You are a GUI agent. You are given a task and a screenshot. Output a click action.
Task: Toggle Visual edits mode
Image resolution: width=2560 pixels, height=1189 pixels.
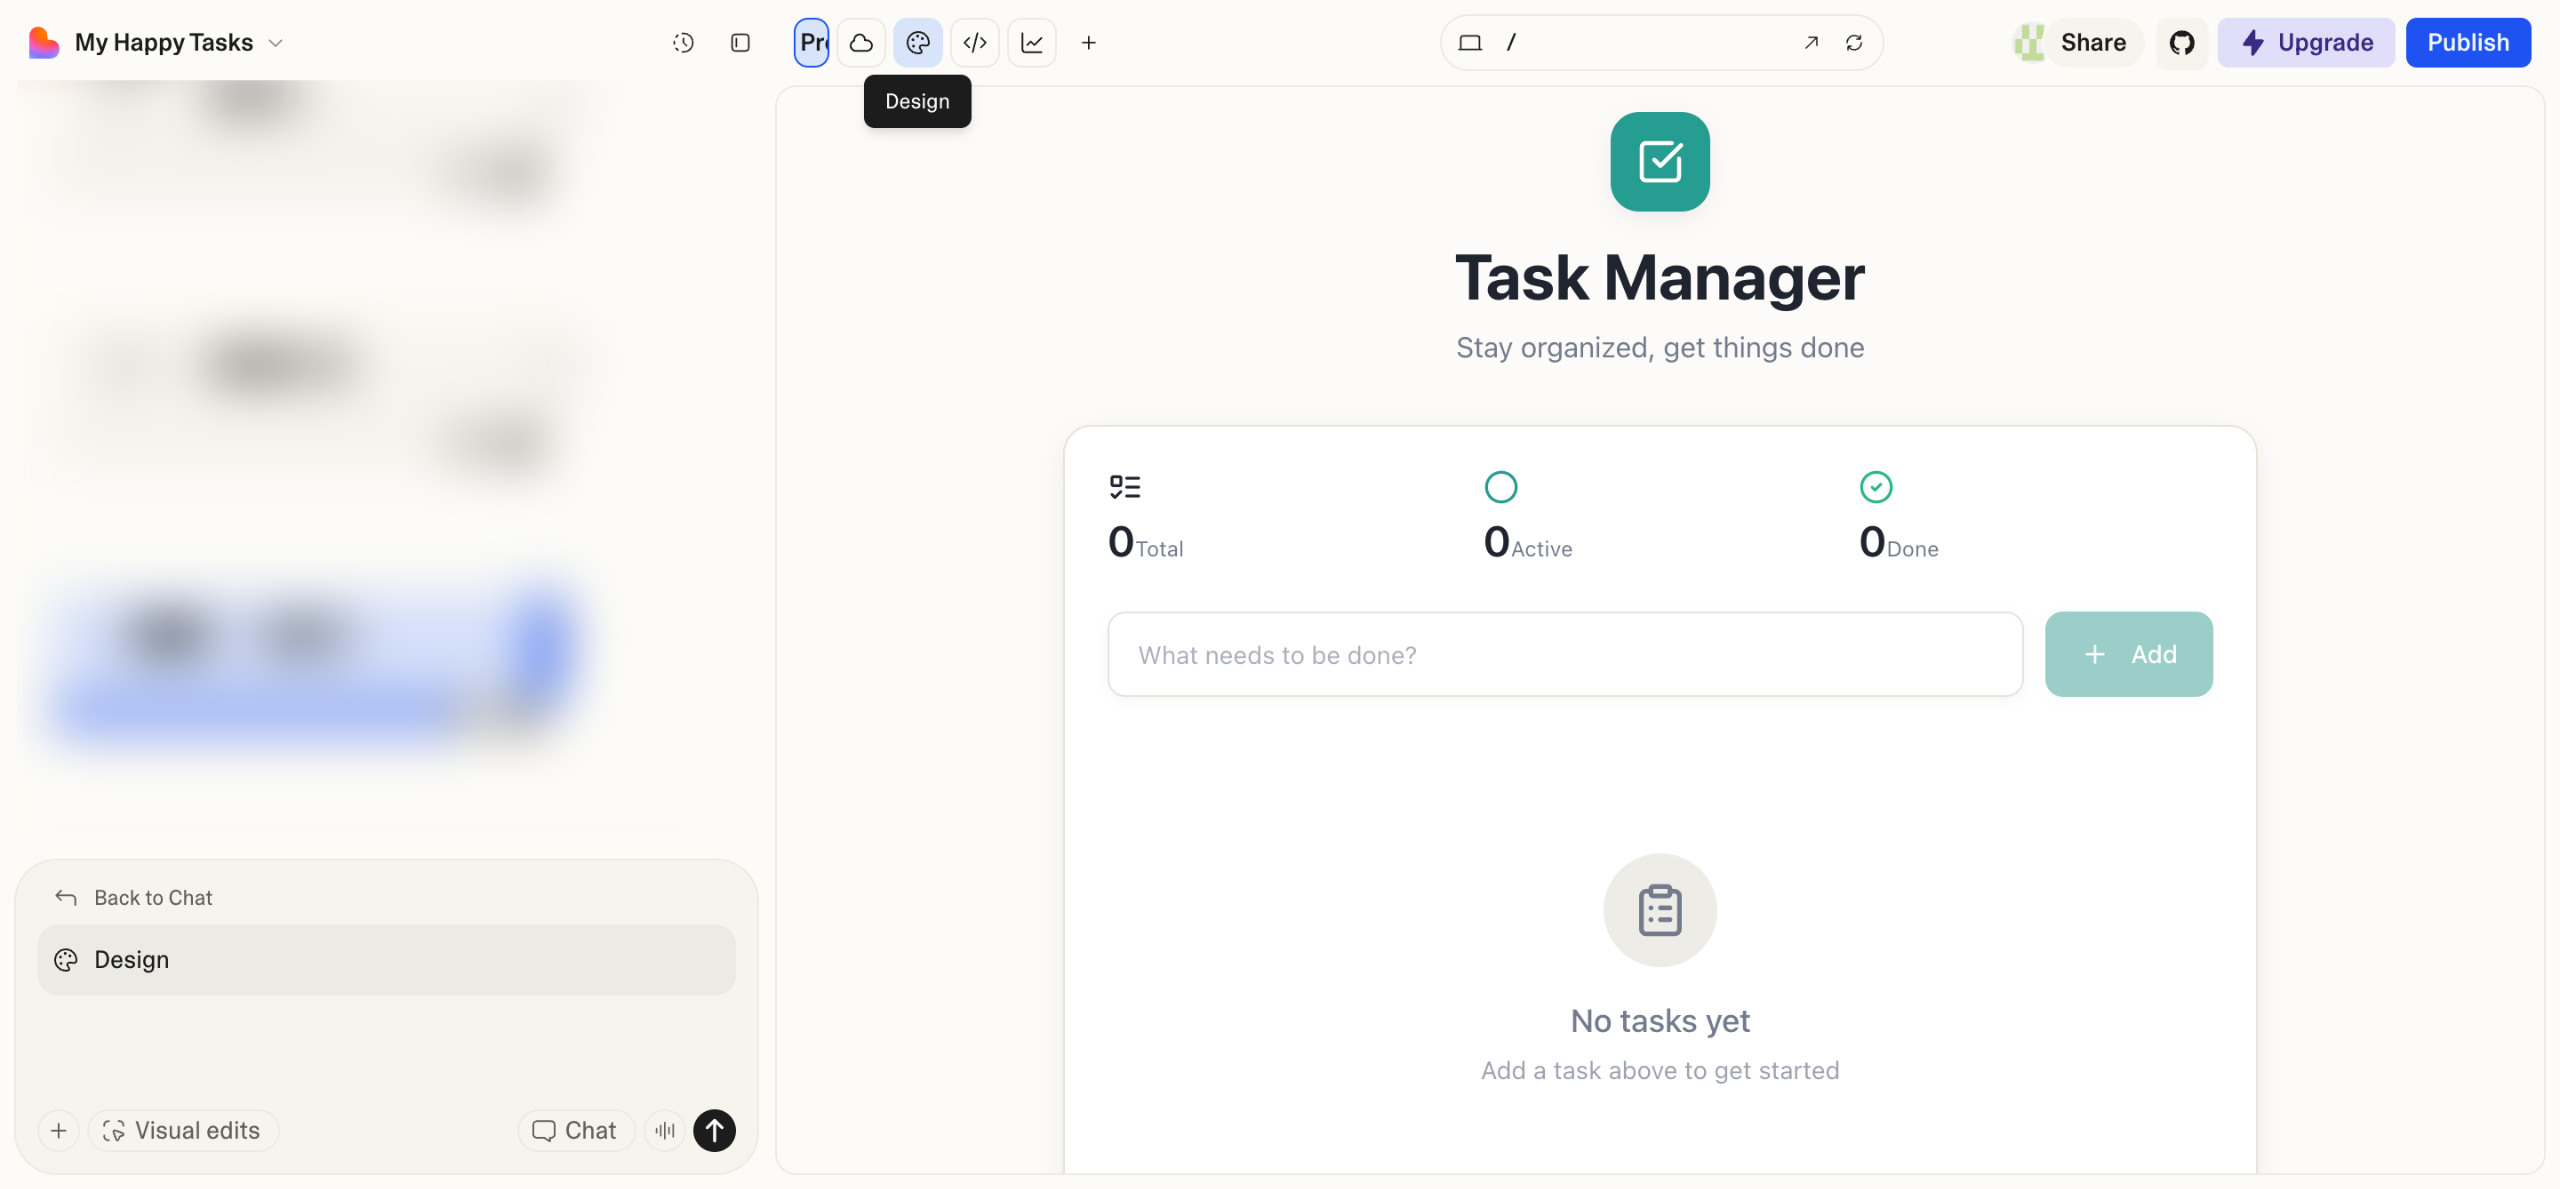coord(183,1130)
